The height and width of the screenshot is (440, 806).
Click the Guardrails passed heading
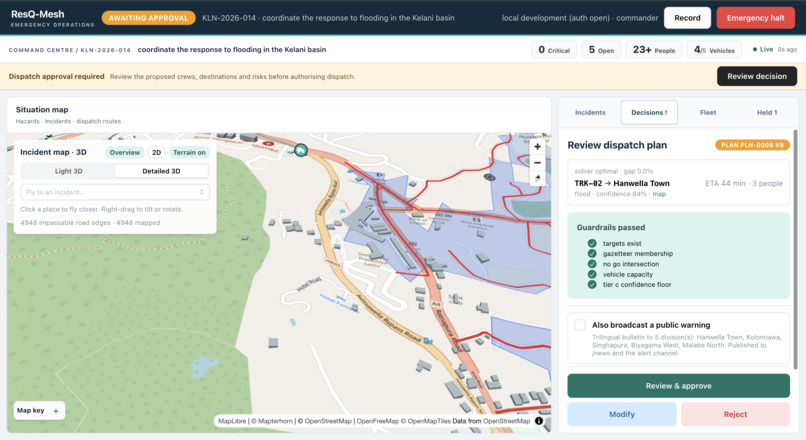pyautogui.click(x=611, y=227)
